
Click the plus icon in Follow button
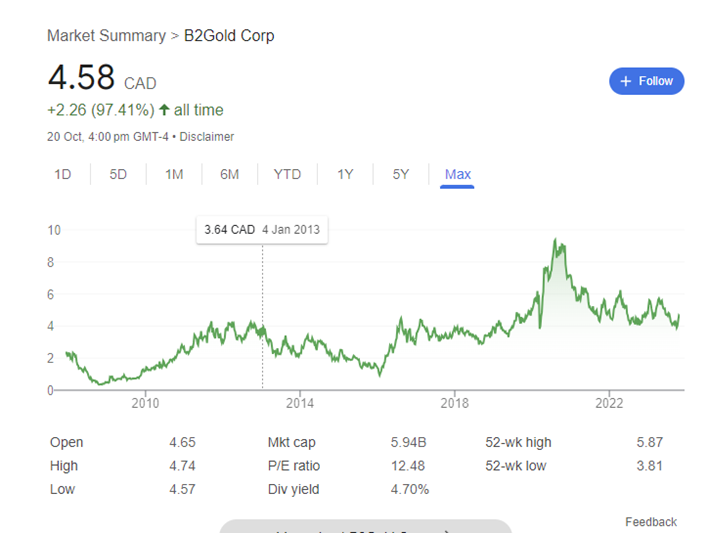pos(625,81)
